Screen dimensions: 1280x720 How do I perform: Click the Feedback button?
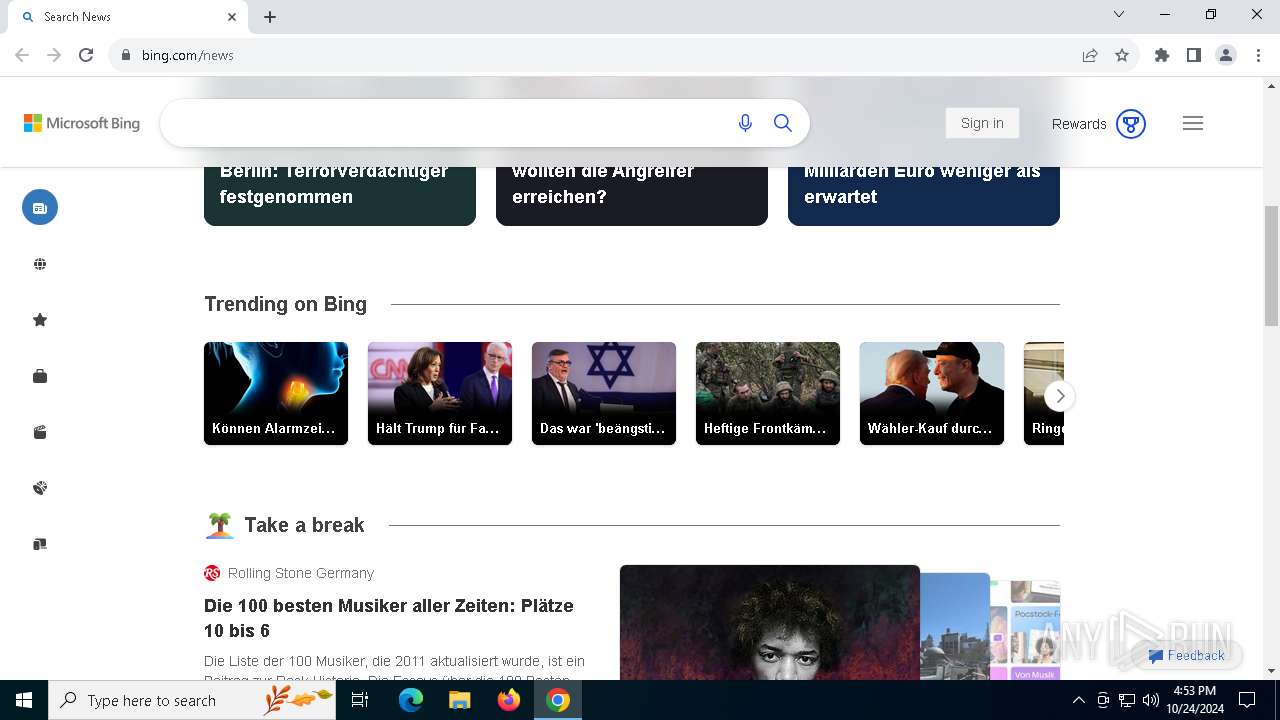coord(1187,655)
